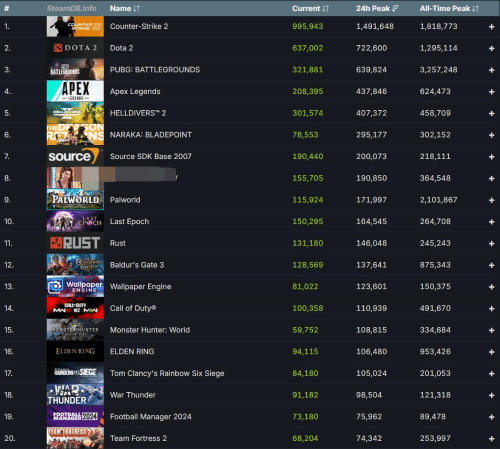The height and width of the screenshot is (449, 500).
Task: Add Dota 2 using its plus icon
Action: (491, 48)
